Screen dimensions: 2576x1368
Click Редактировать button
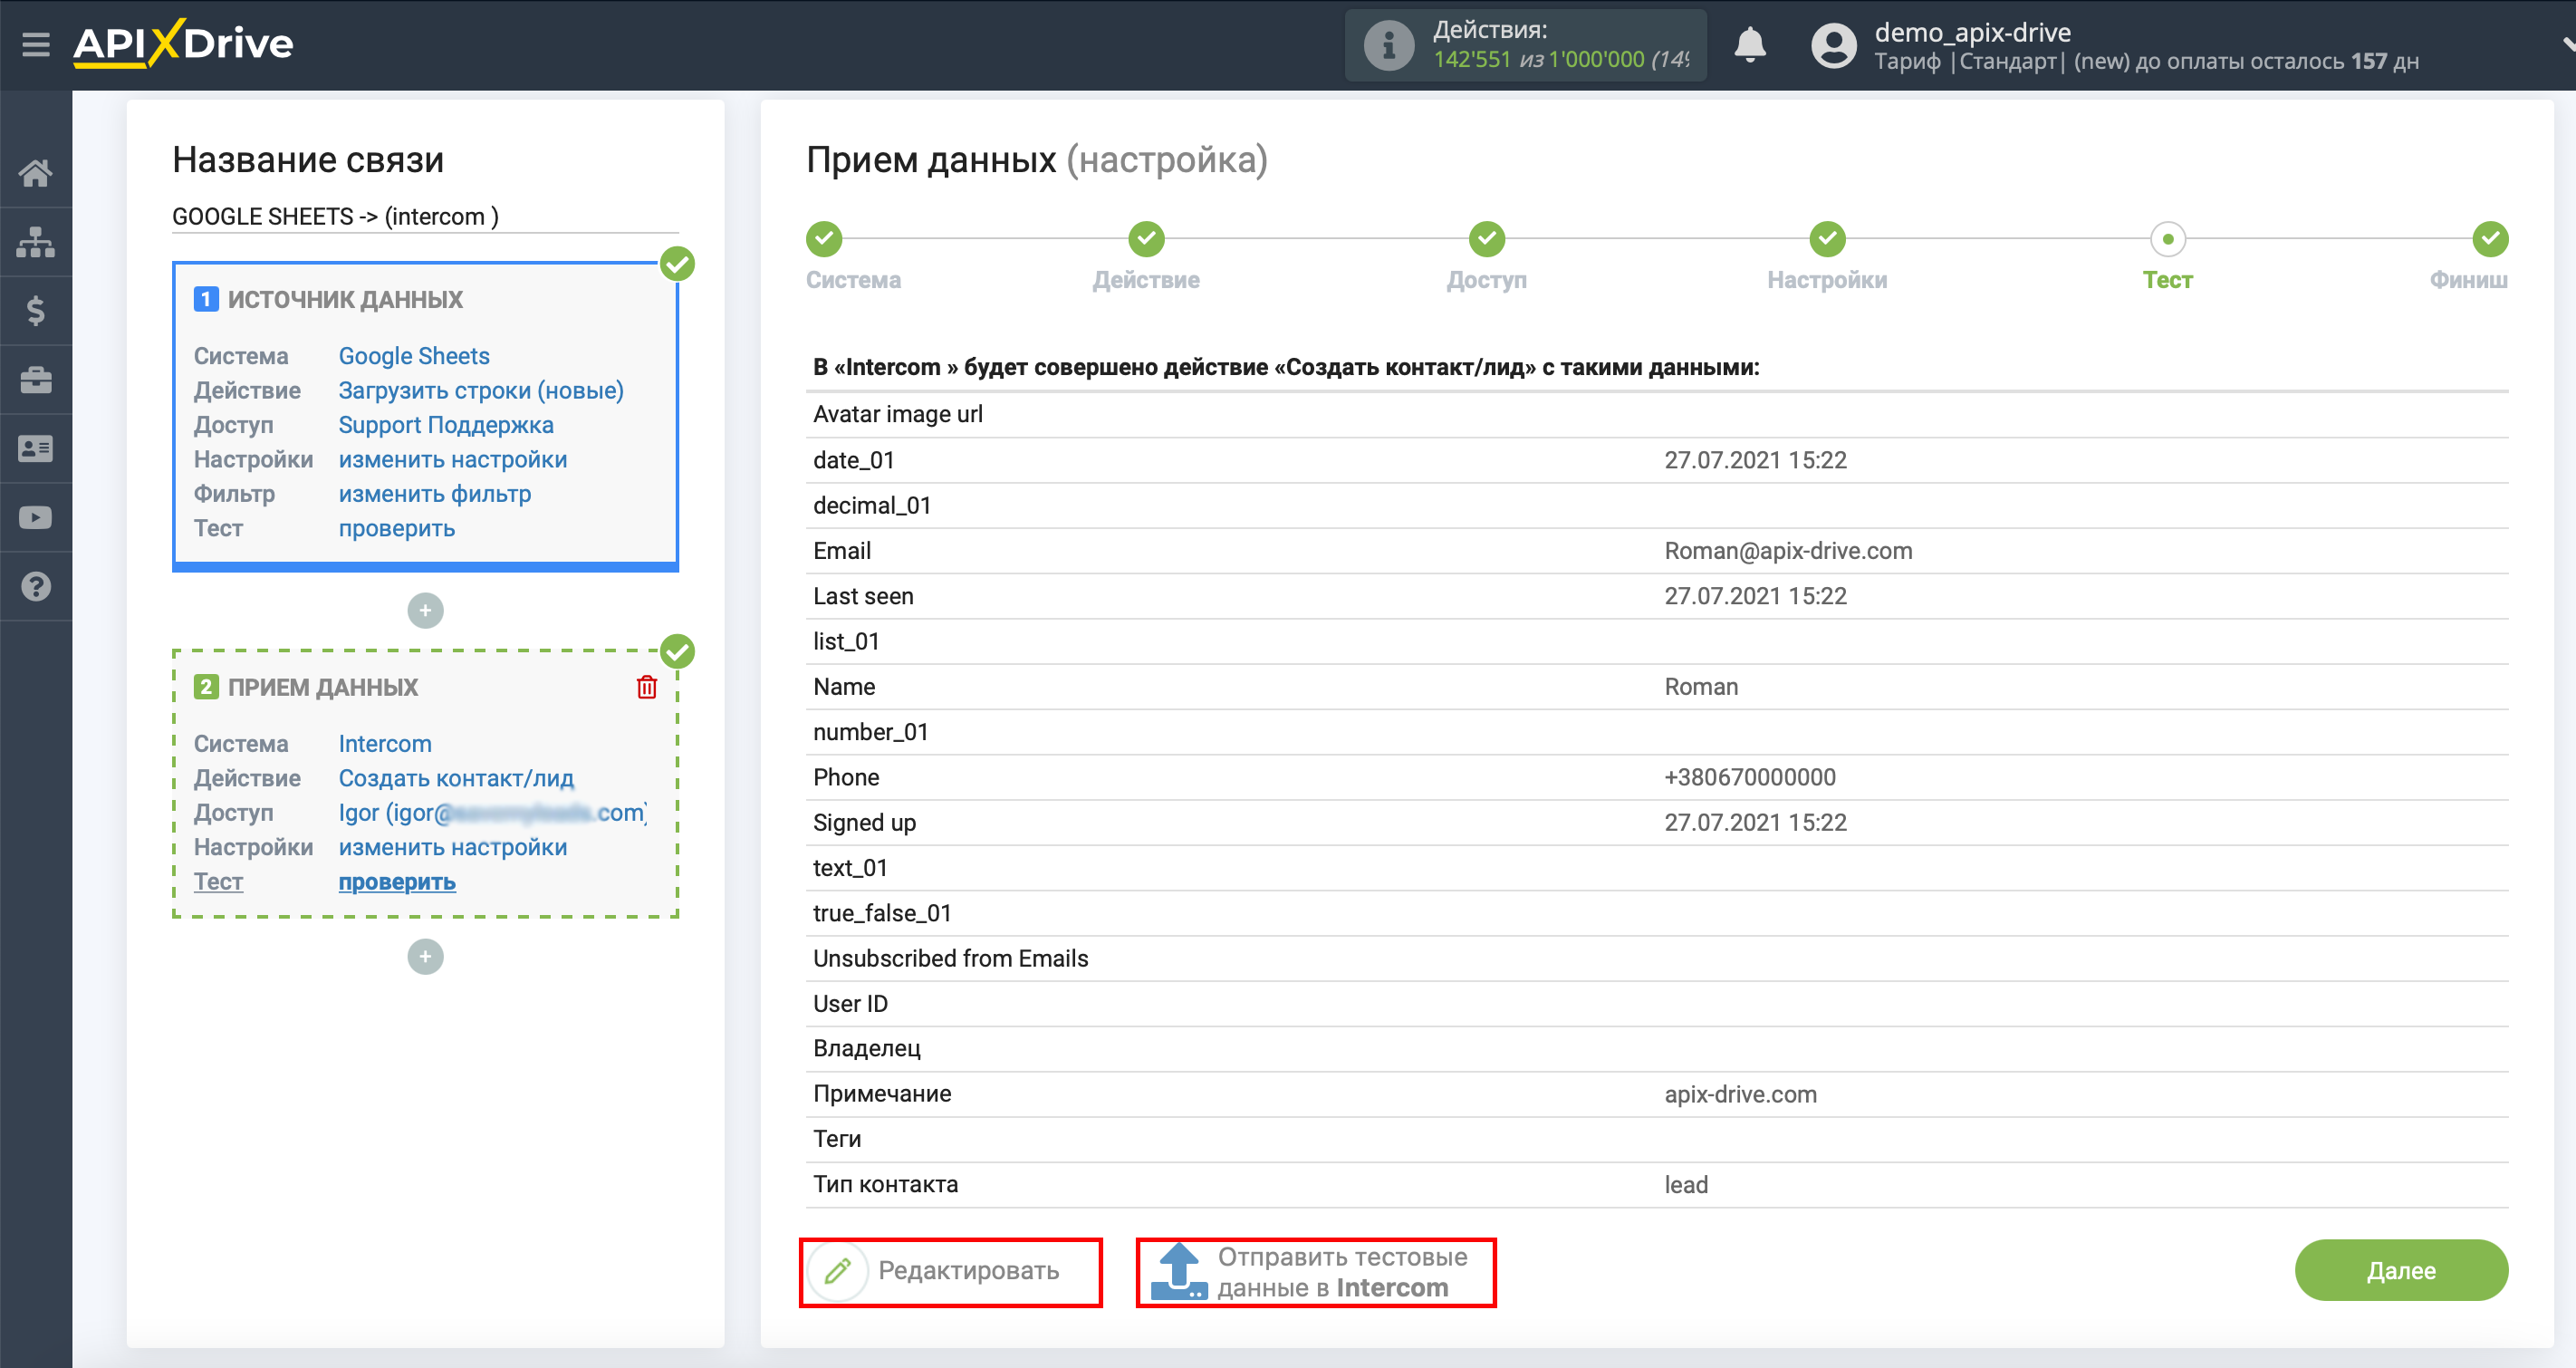click(951, 1271)
